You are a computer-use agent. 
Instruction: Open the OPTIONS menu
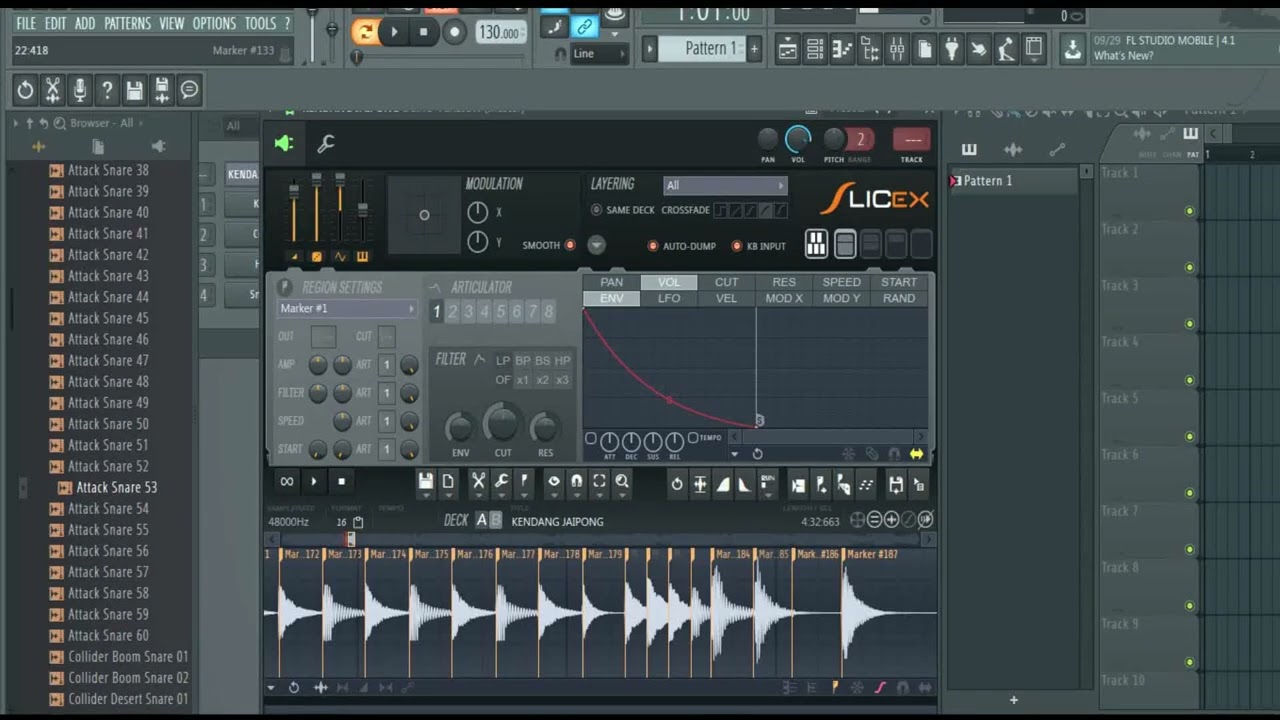click(x=214, y=23)
